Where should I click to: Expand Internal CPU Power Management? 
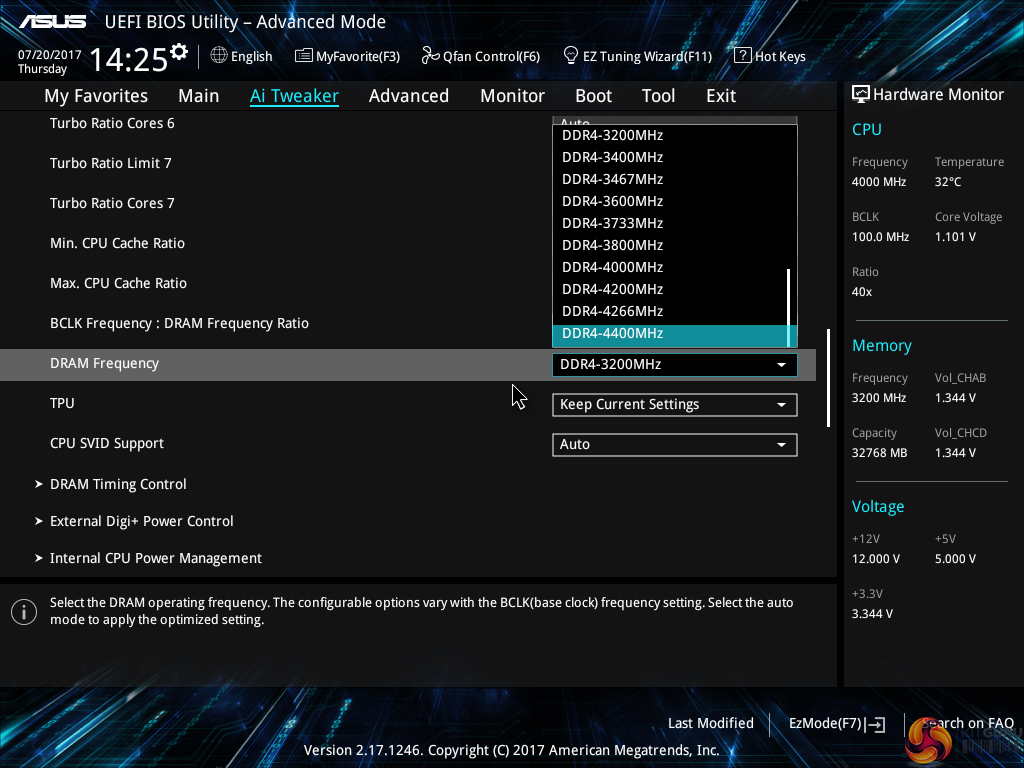tap(155, 558)
